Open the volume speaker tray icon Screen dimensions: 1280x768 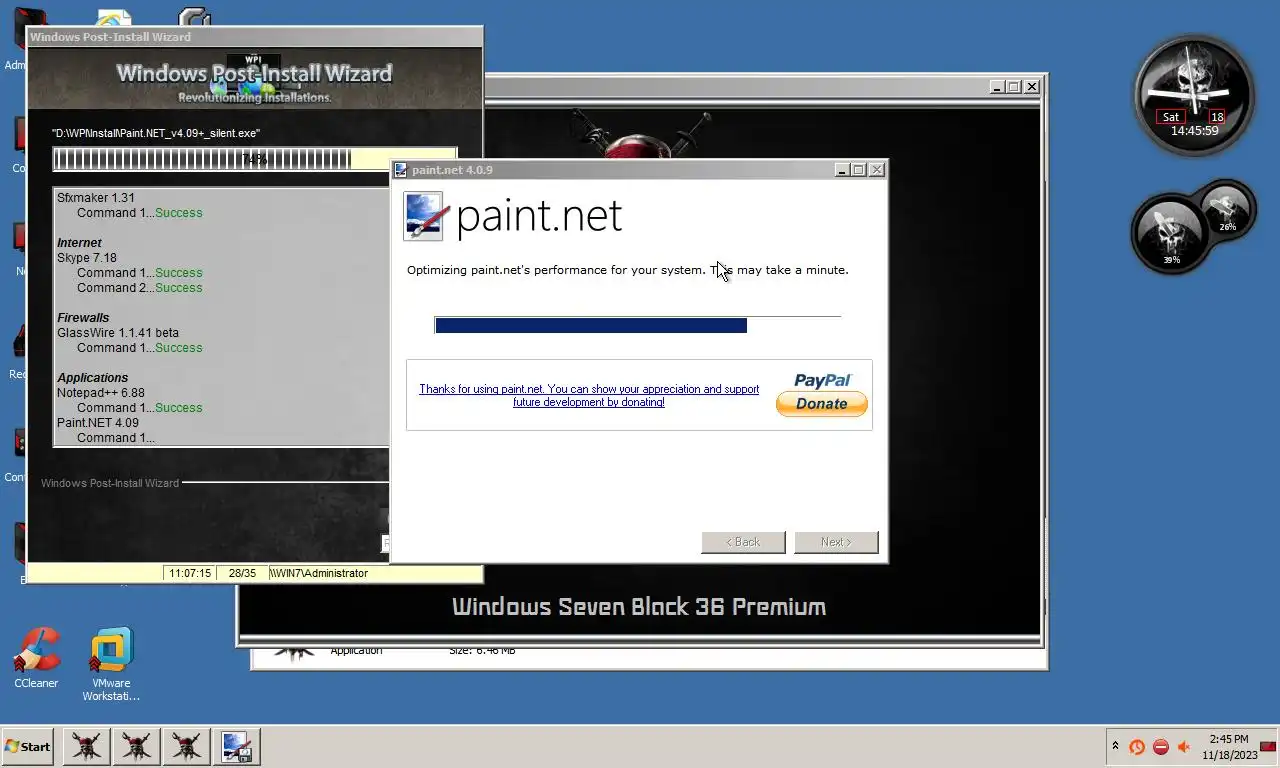coord(1185,747)
